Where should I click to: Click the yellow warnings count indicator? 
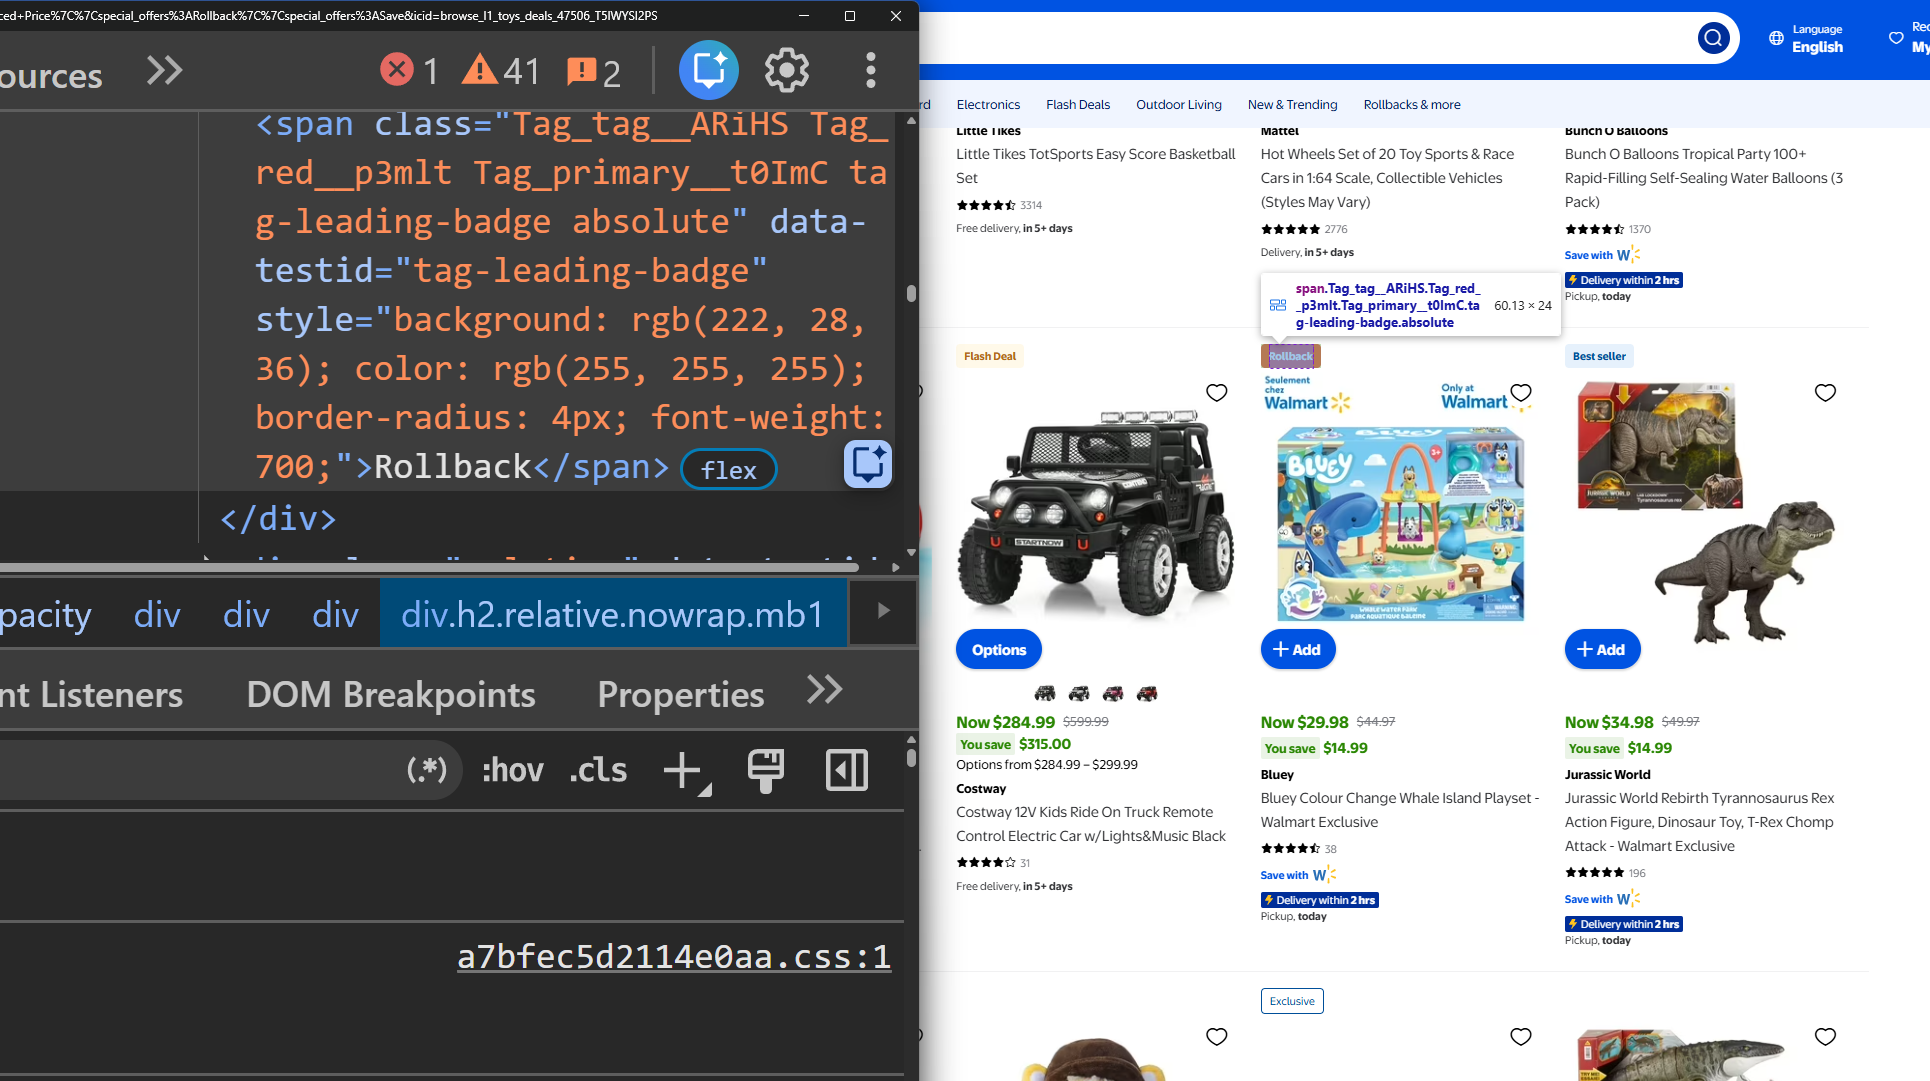(x=502, y=70)
